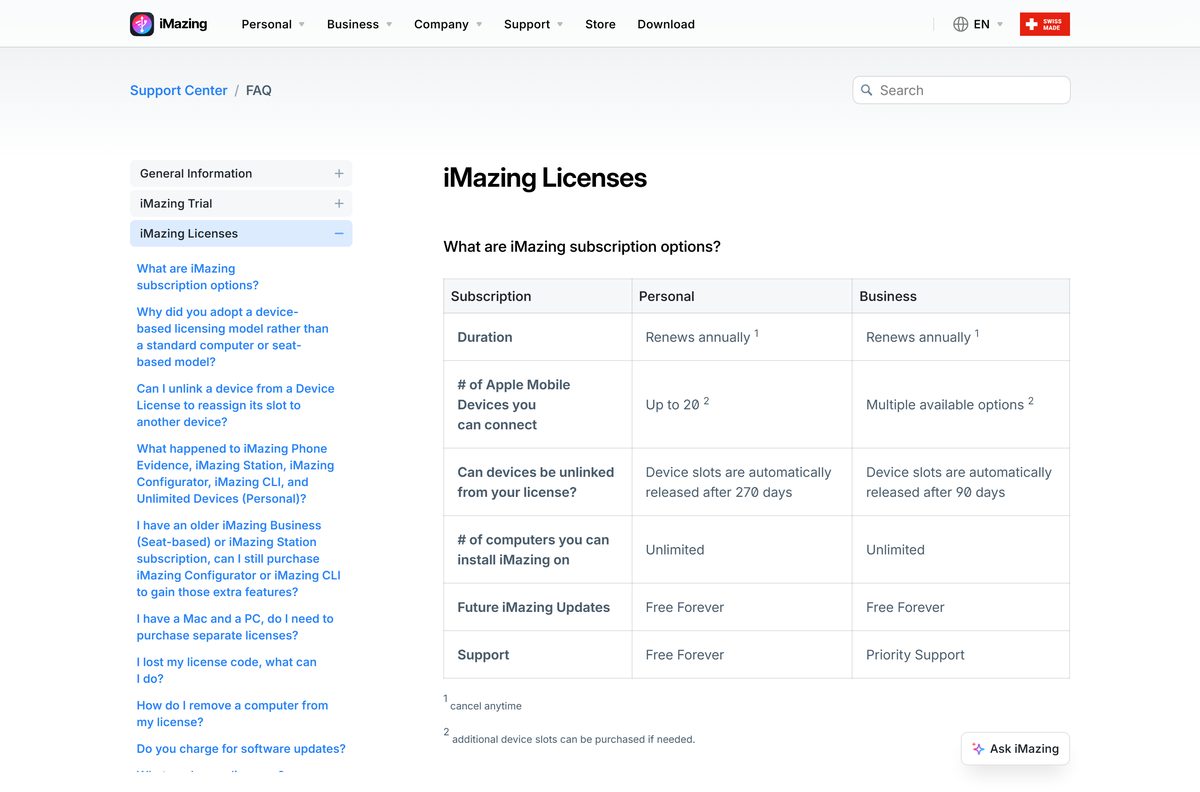This screenshot has width=1200, height=792.
Task: Open 'Why did you adopt a device-based licensing' link
Action: [x=233, y=337]
